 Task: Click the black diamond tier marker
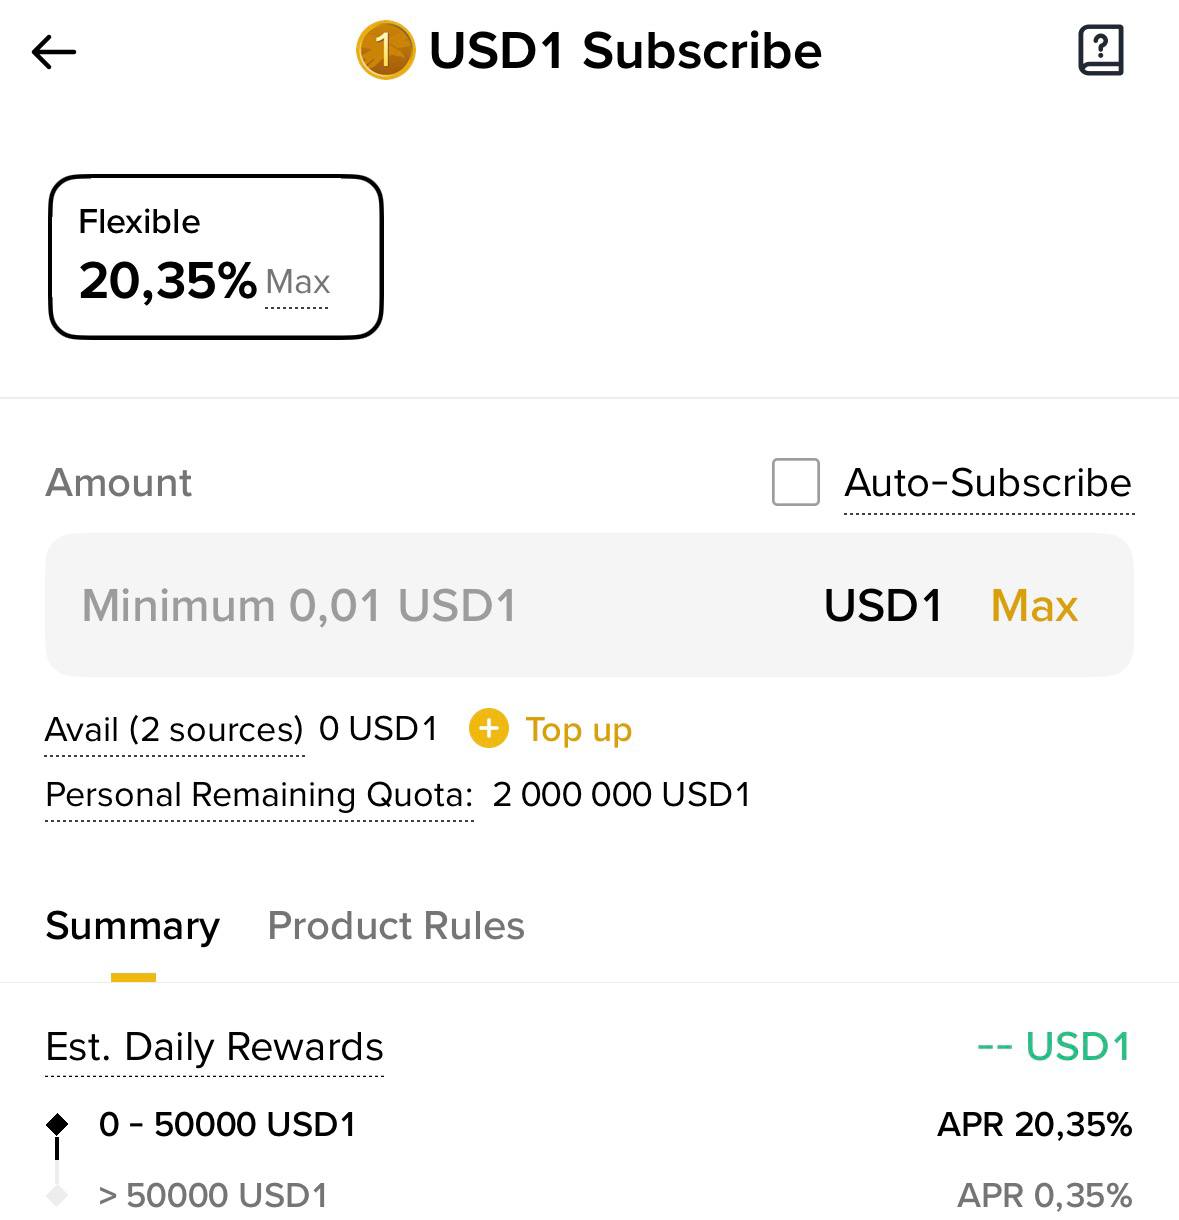coord(58,1124)
